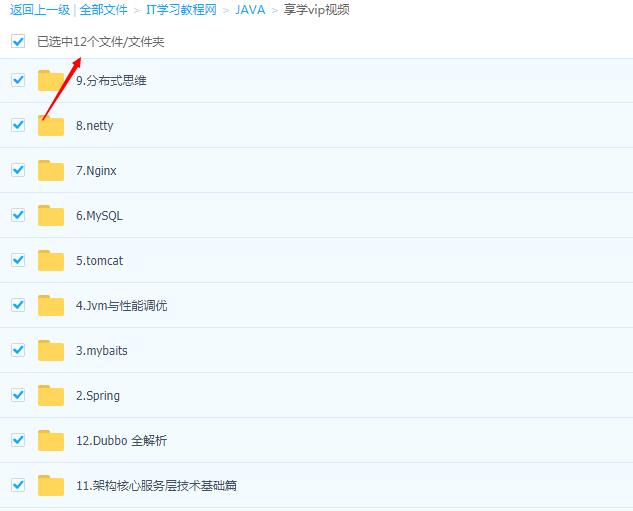This screenshot has height=511, width=633.
Task: Click the 2.Spring folder icon
Action: [x=51, y=395]
